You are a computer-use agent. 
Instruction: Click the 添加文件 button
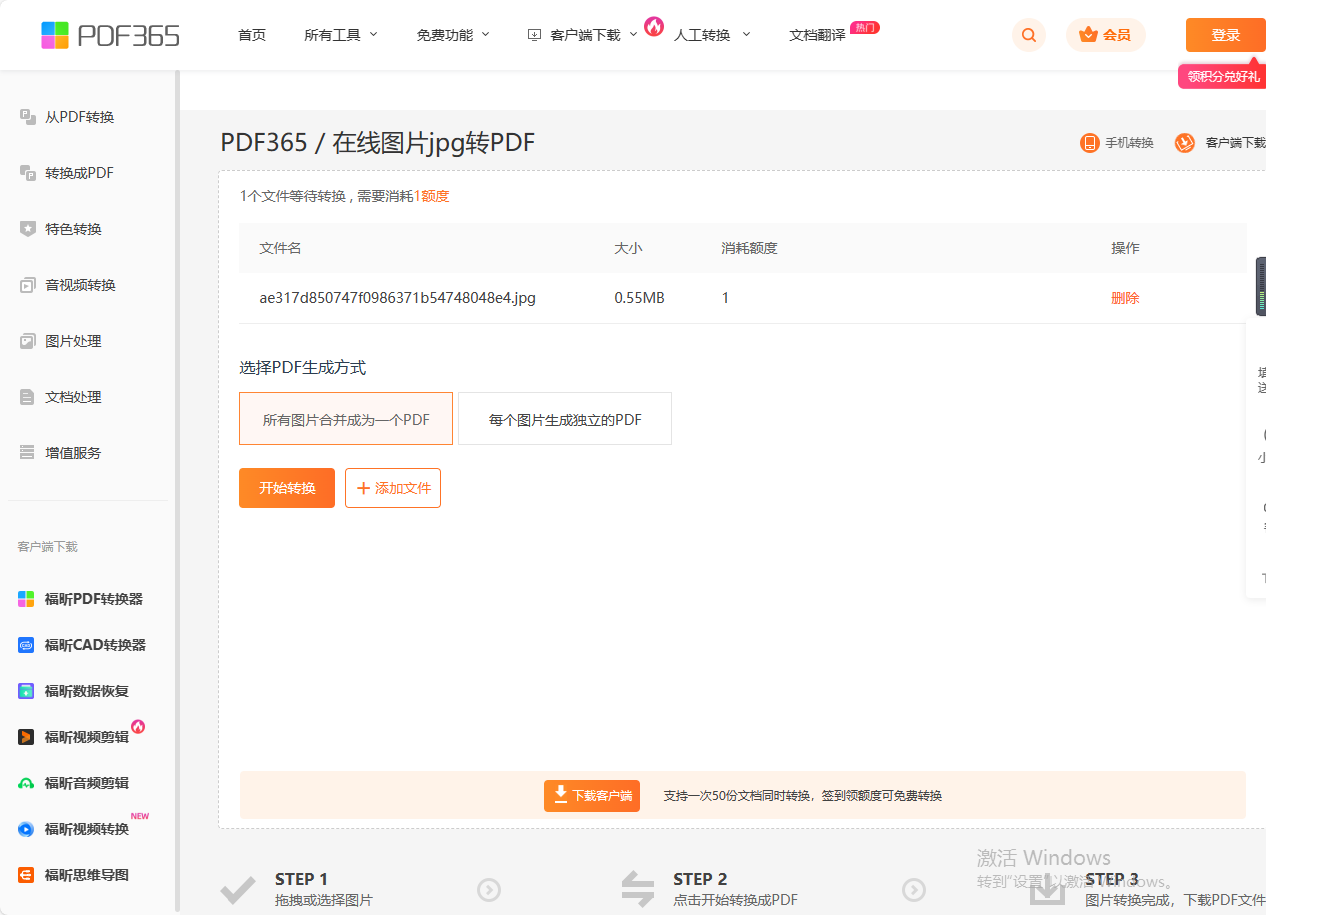(393, 488)
